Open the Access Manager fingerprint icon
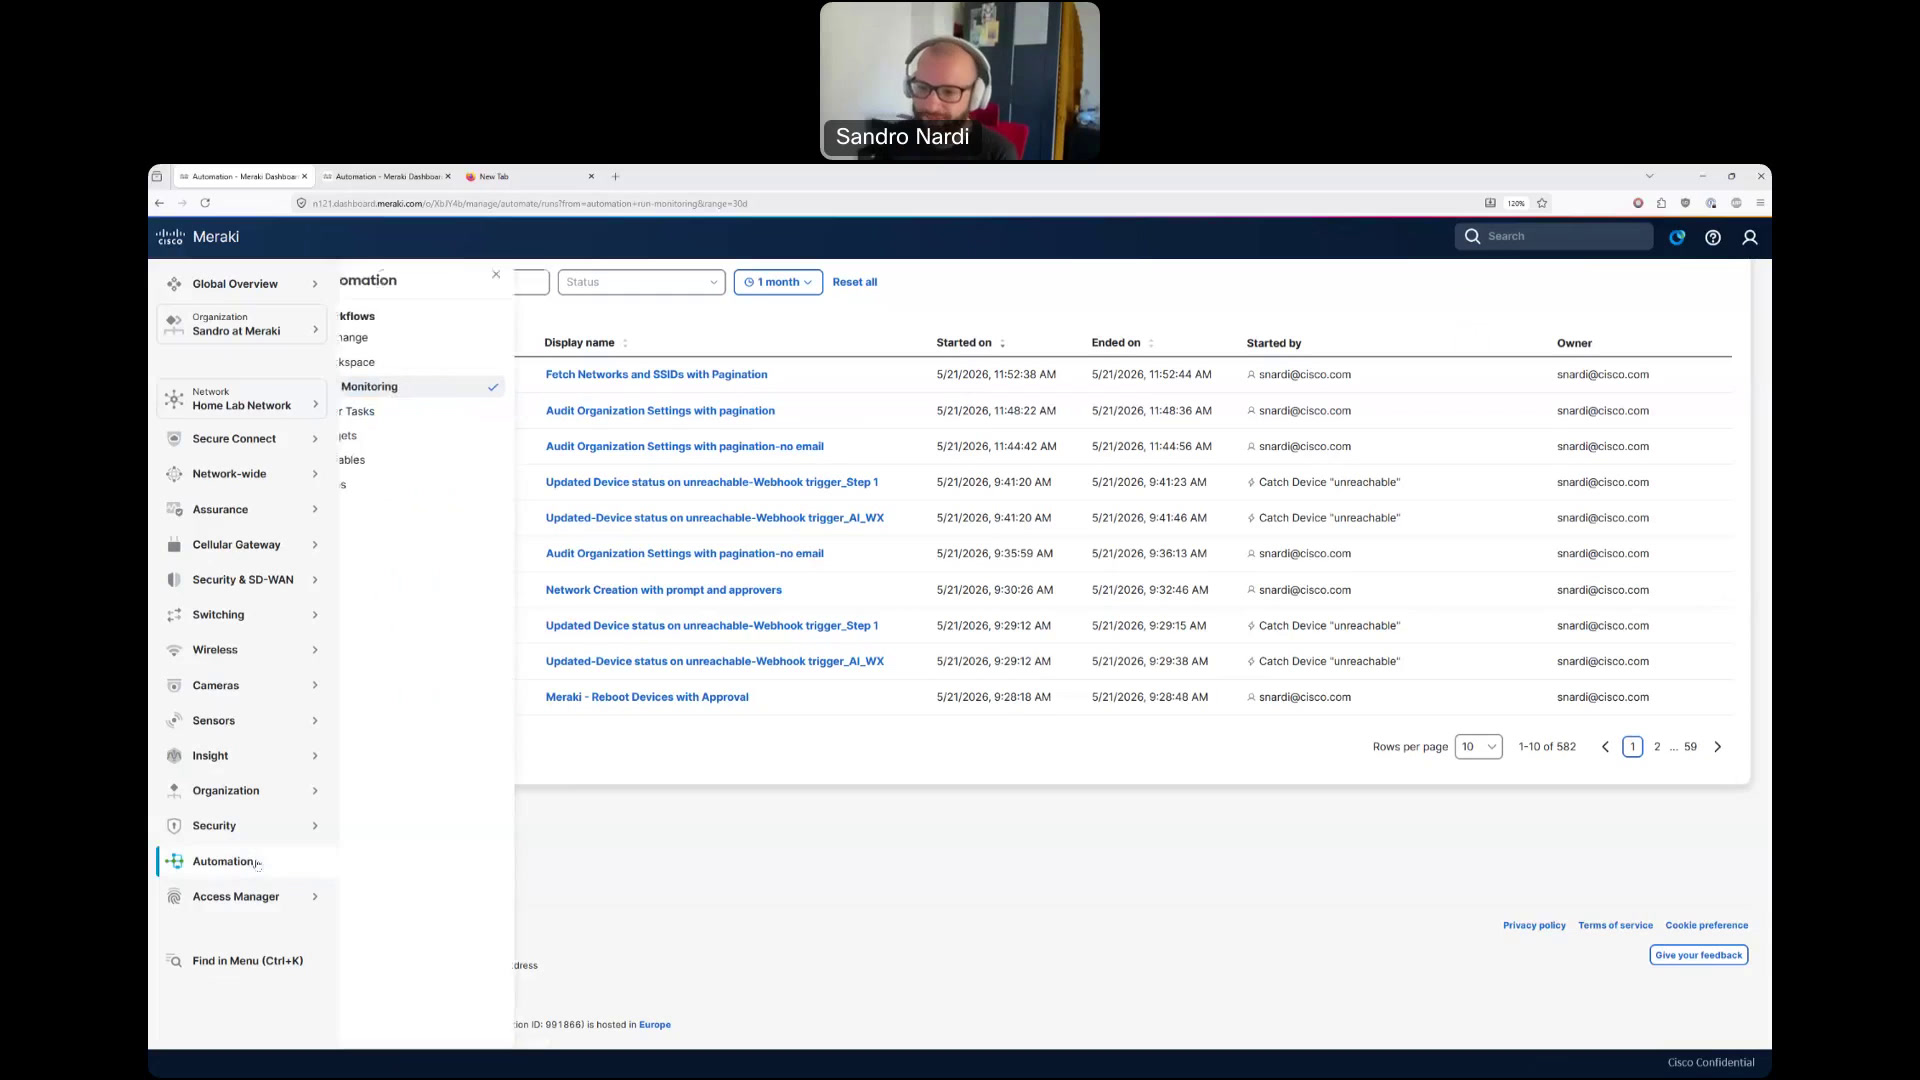 [x=174, y=897]
